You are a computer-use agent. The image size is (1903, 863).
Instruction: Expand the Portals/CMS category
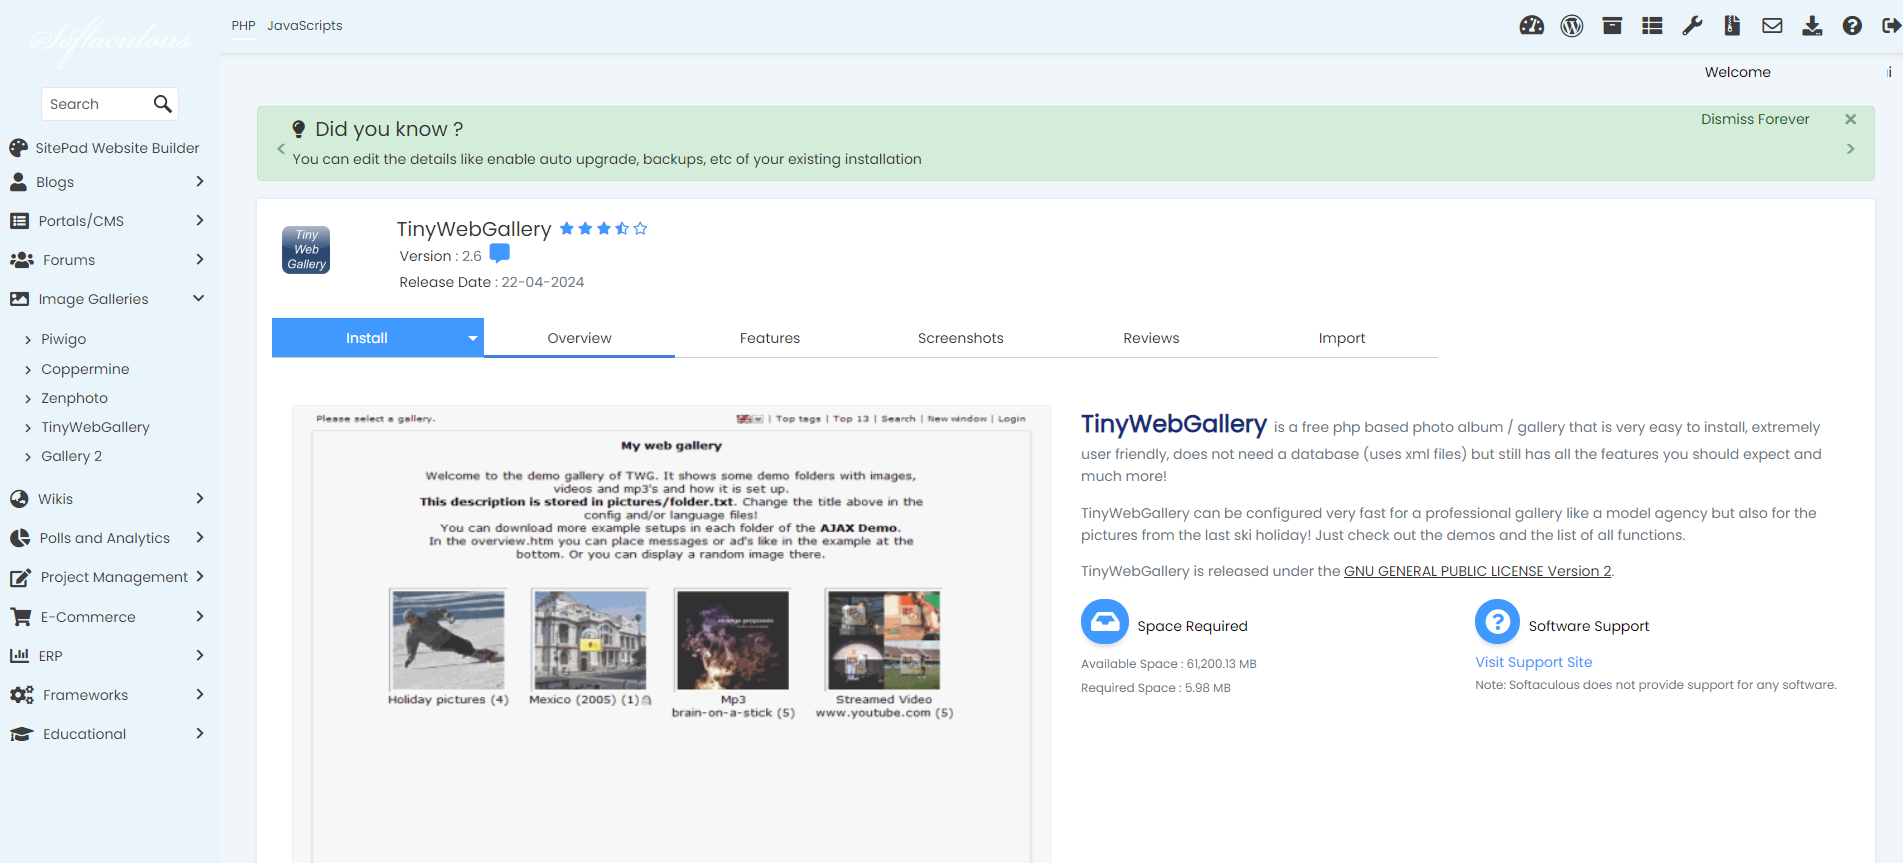tap(200, 220)
